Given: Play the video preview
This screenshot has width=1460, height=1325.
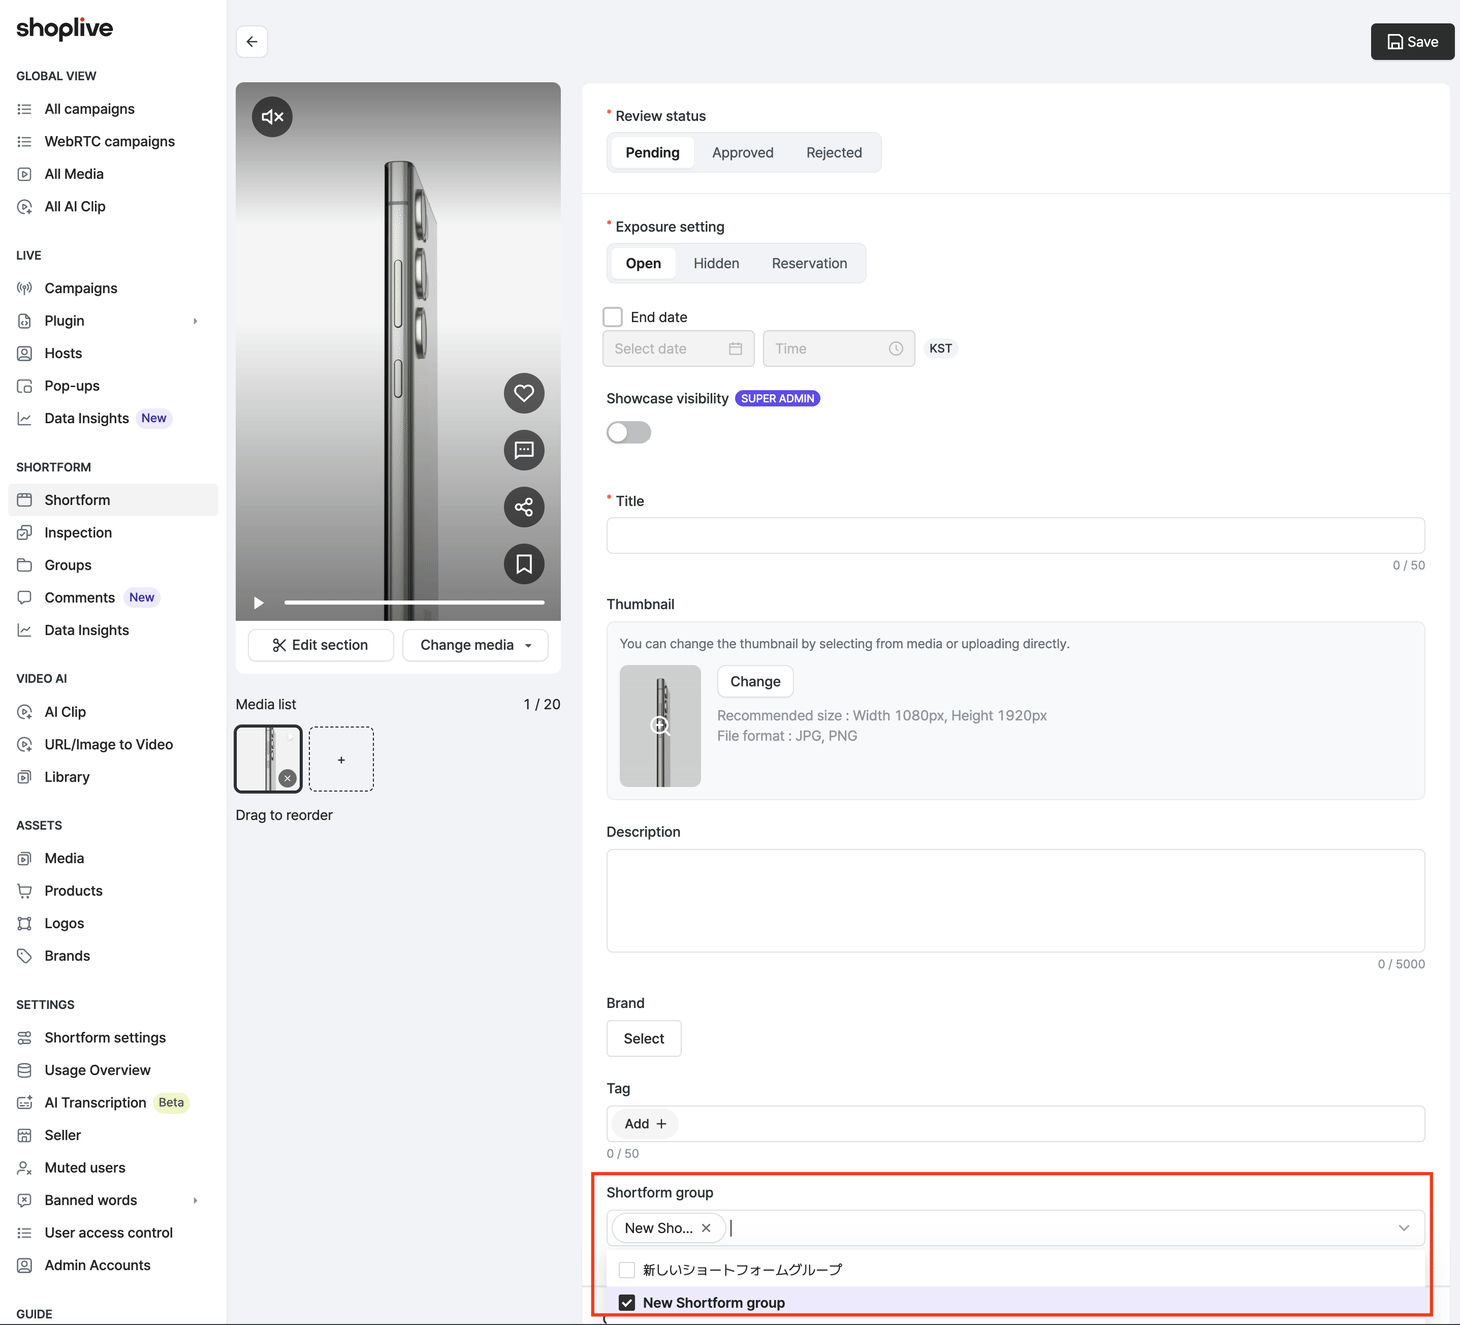Looking at the screenshot, I should [259, 603].
